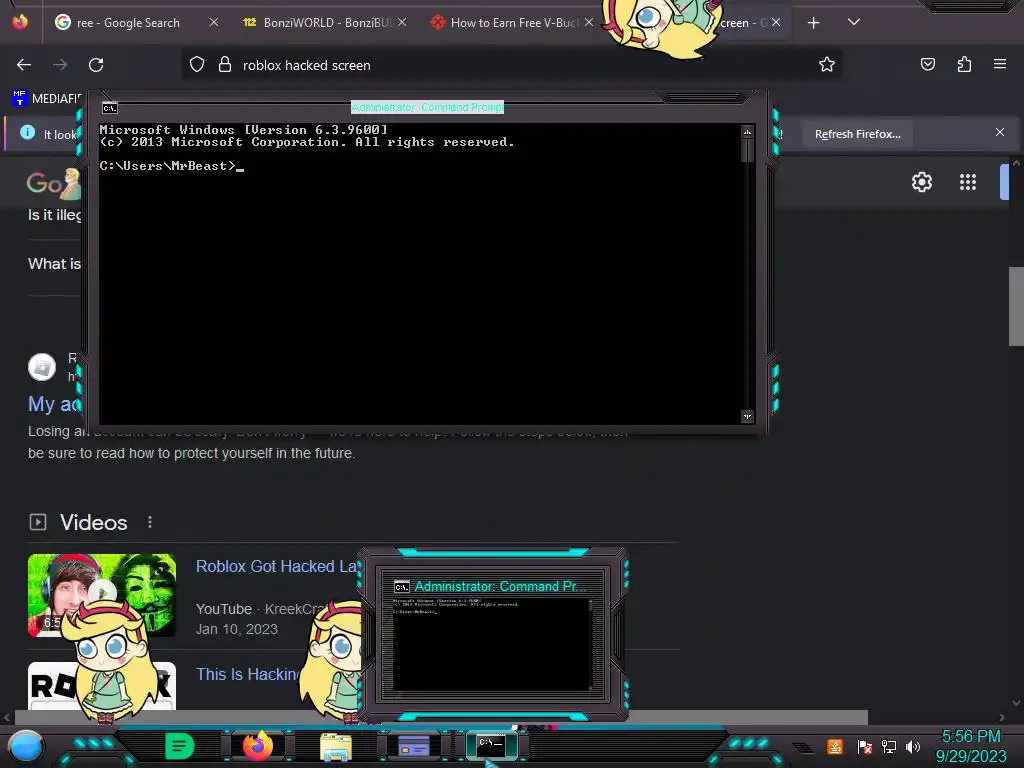Open the Firefox View icon
This screenshot has height=768, width=1024.
(x=20, y=22)
